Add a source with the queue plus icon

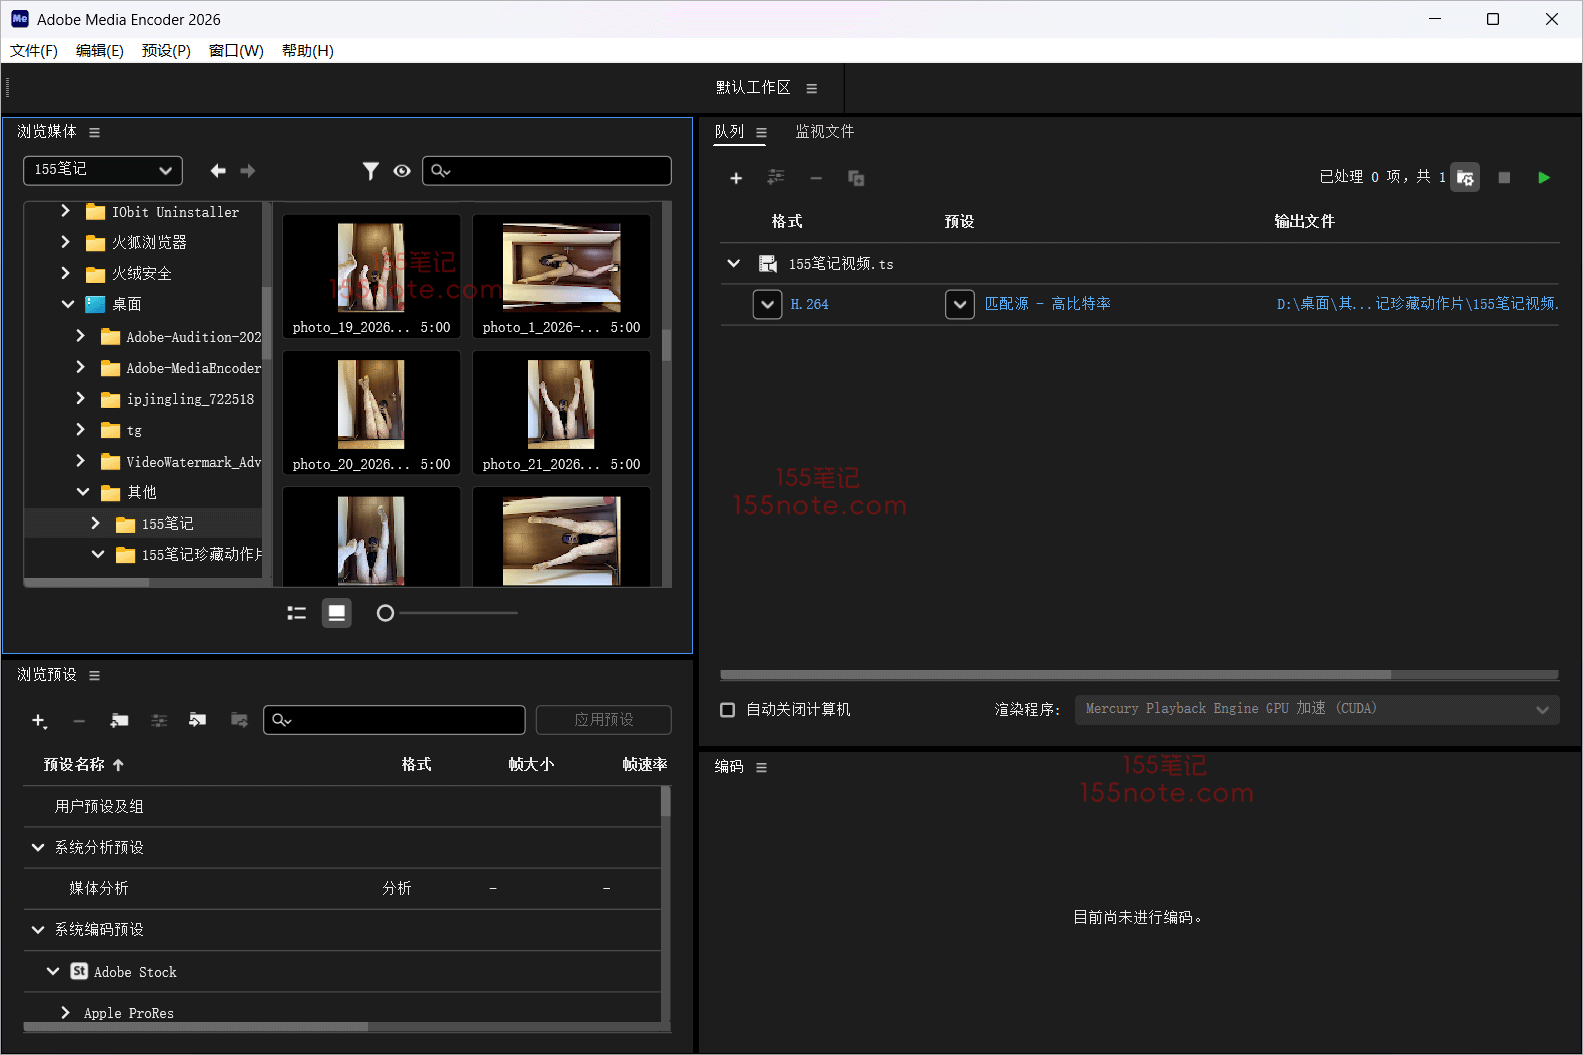pos(736,178)
